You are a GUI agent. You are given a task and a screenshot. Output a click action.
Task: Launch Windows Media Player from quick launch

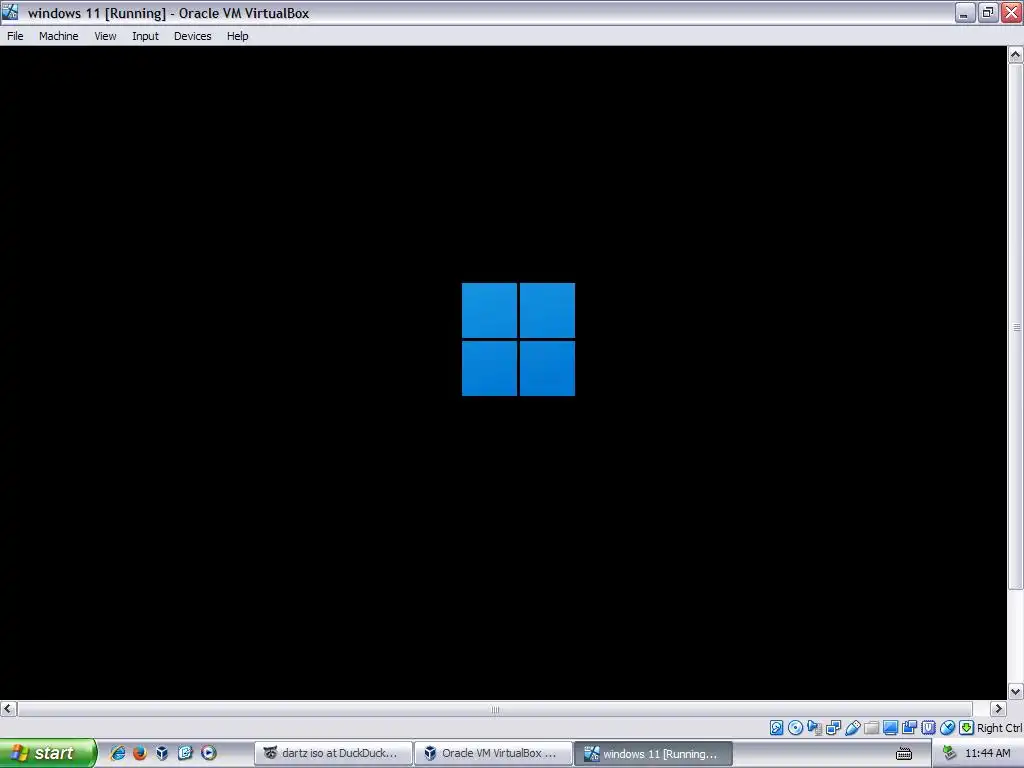tap(208, 753)
